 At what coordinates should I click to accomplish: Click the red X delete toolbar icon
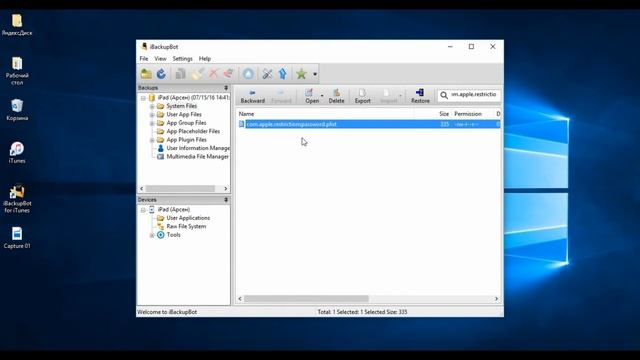click(213, 74)
